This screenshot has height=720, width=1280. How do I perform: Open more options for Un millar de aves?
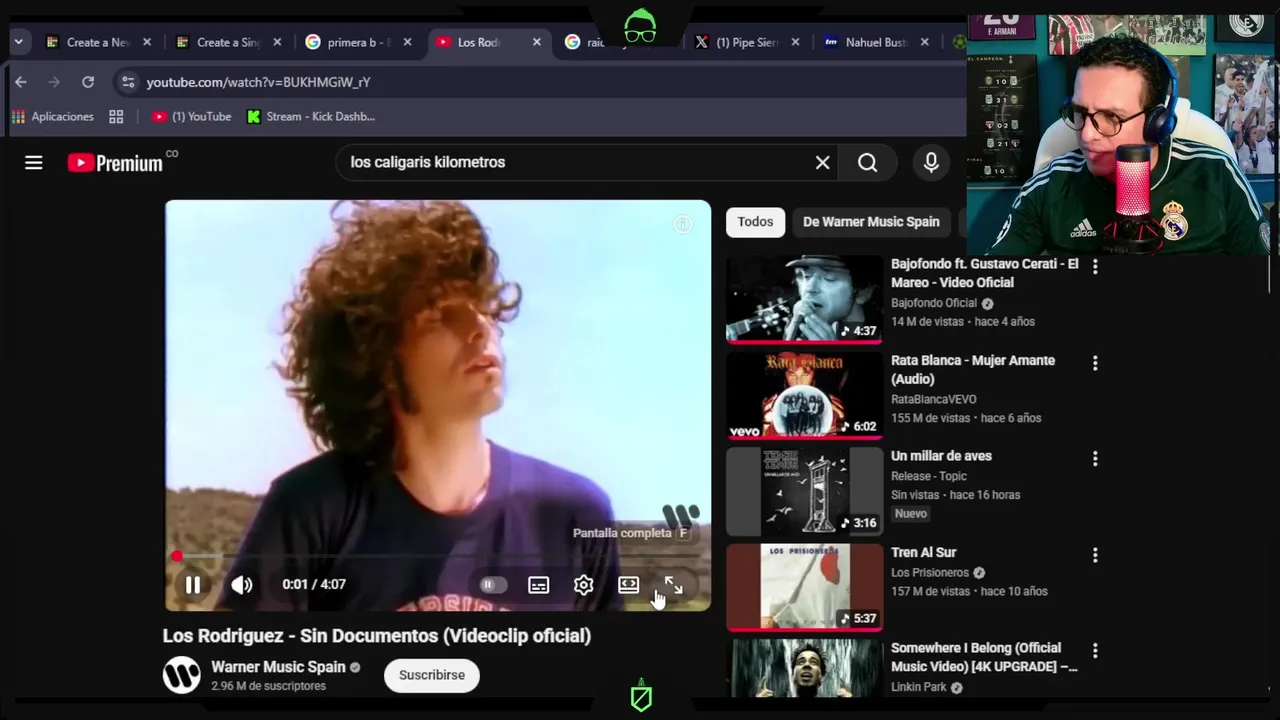1095,459
